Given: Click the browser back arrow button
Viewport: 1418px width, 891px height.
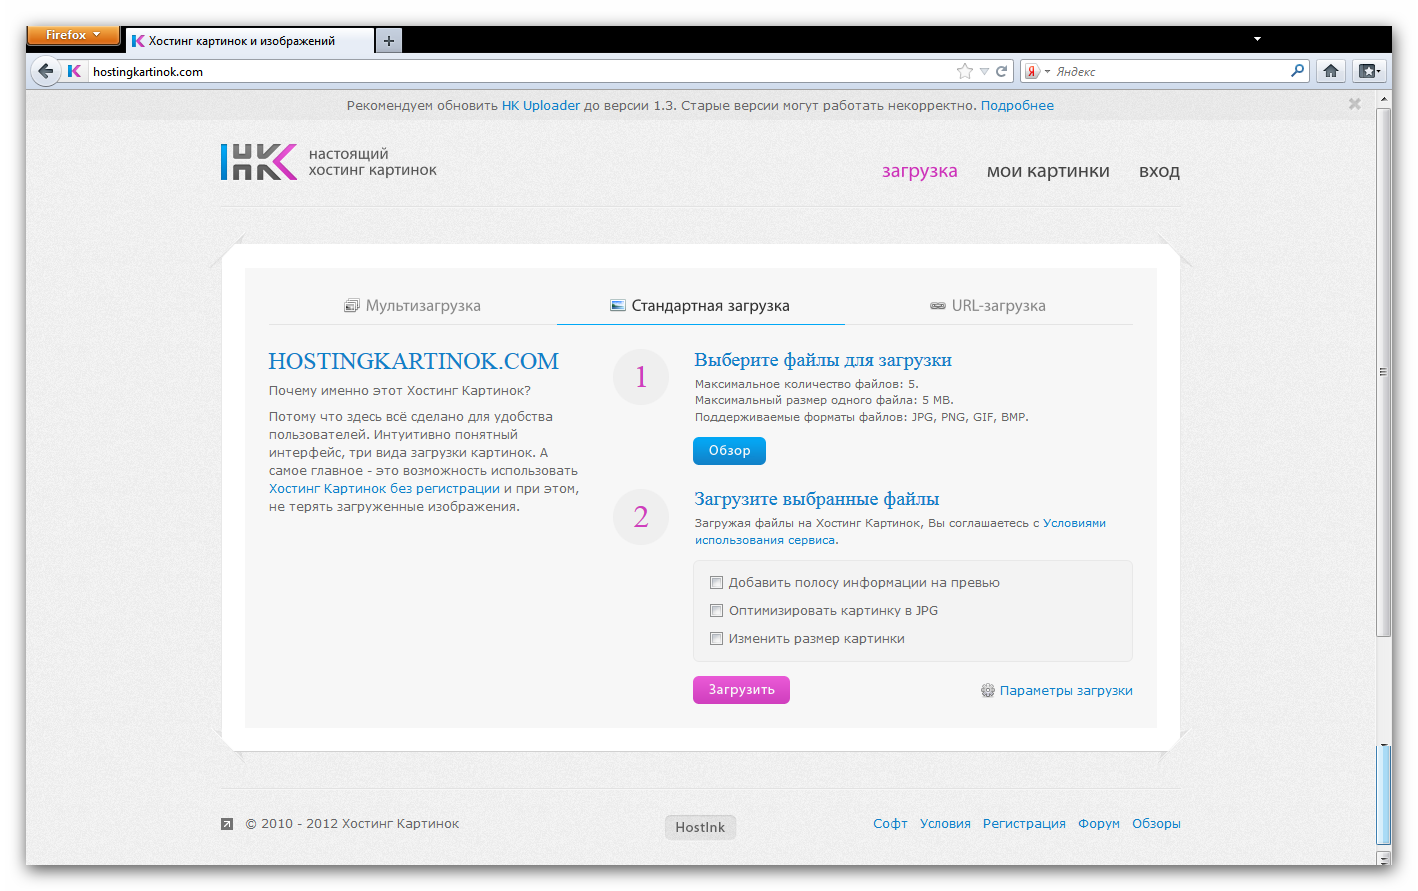Looking at the screenshot, I should click(x=45, y=71).
